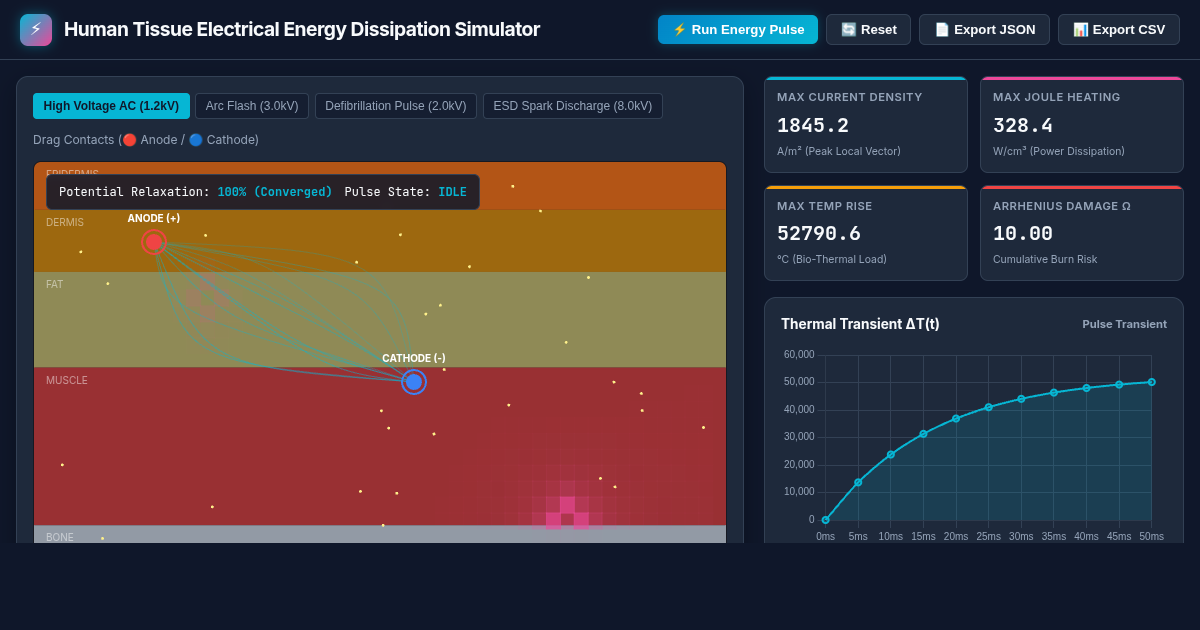Click the MUSCLE tissue layer label
Screen dimensions: 1200x630
[x=67, y=380]
